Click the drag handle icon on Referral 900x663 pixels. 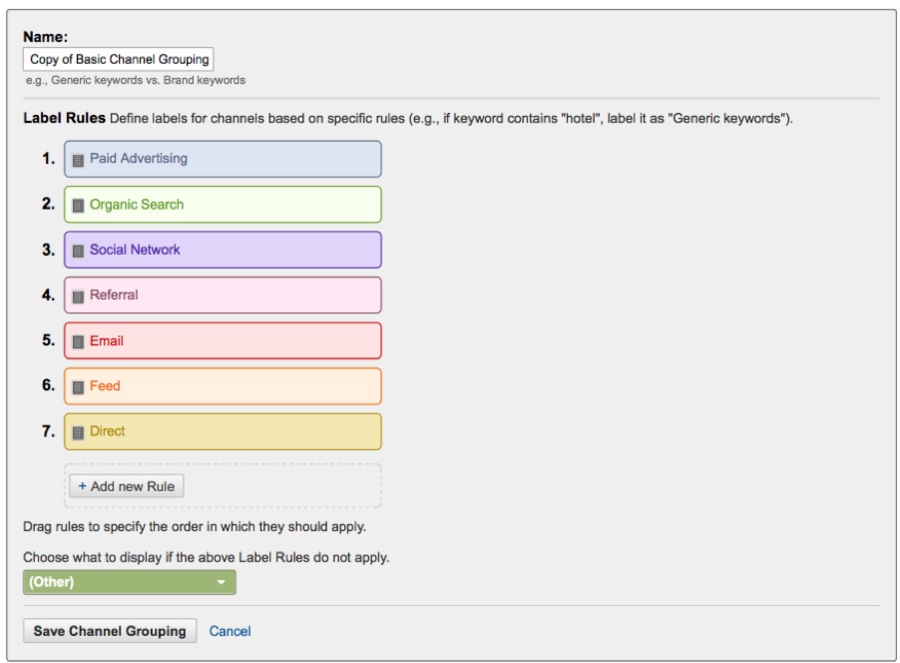78,296
